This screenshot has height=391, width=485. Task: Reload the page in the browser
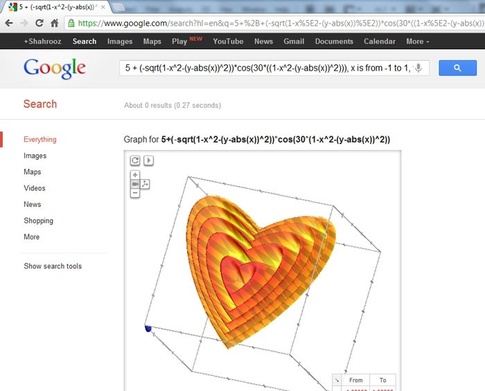pyautogui.click(x=39, y=23)
